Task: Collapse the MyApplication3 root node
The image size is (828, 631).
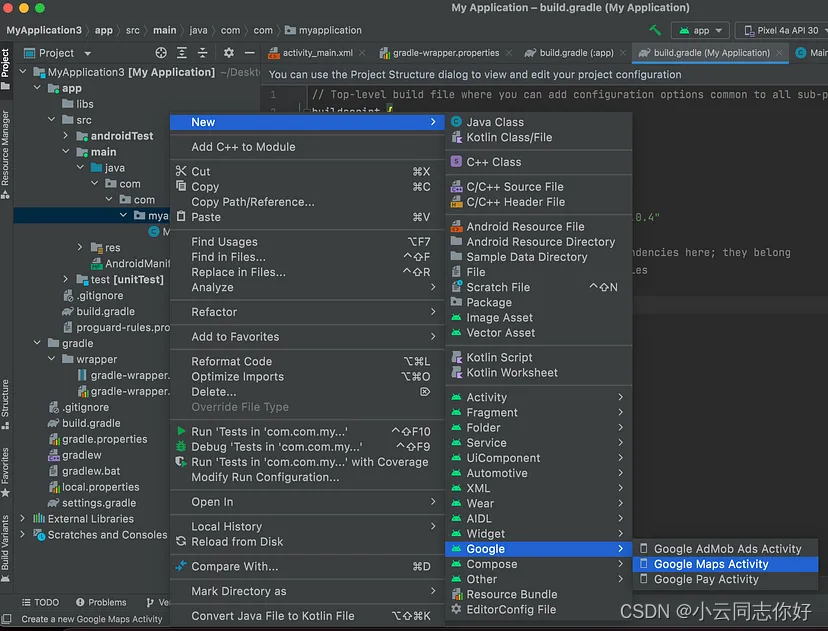Action: pos(23,71)
